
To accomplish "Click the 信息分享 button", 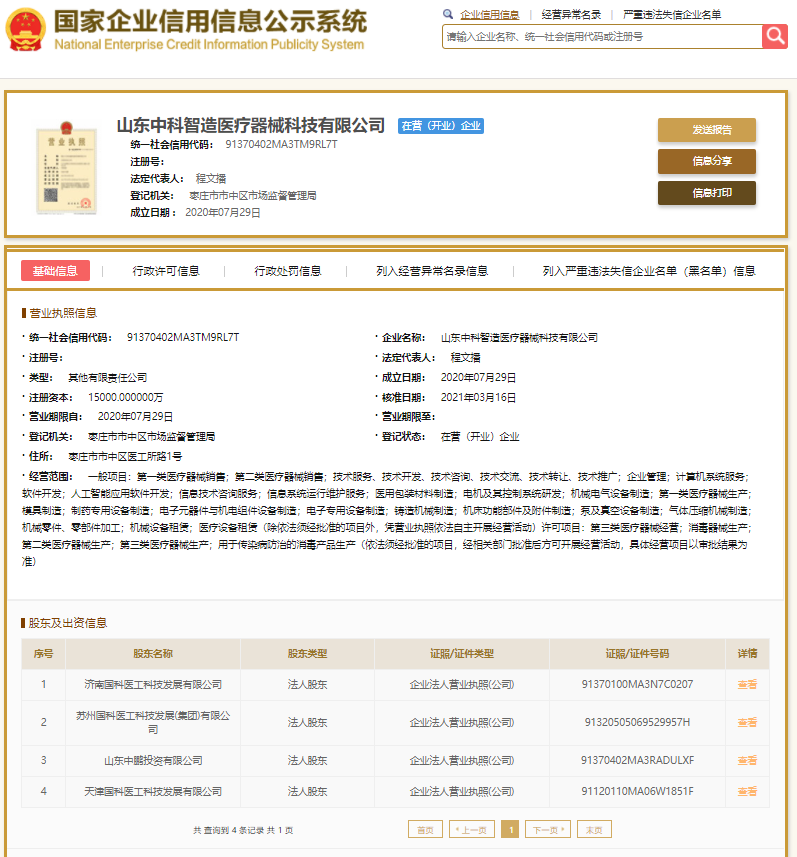I will tap(707, 161).
